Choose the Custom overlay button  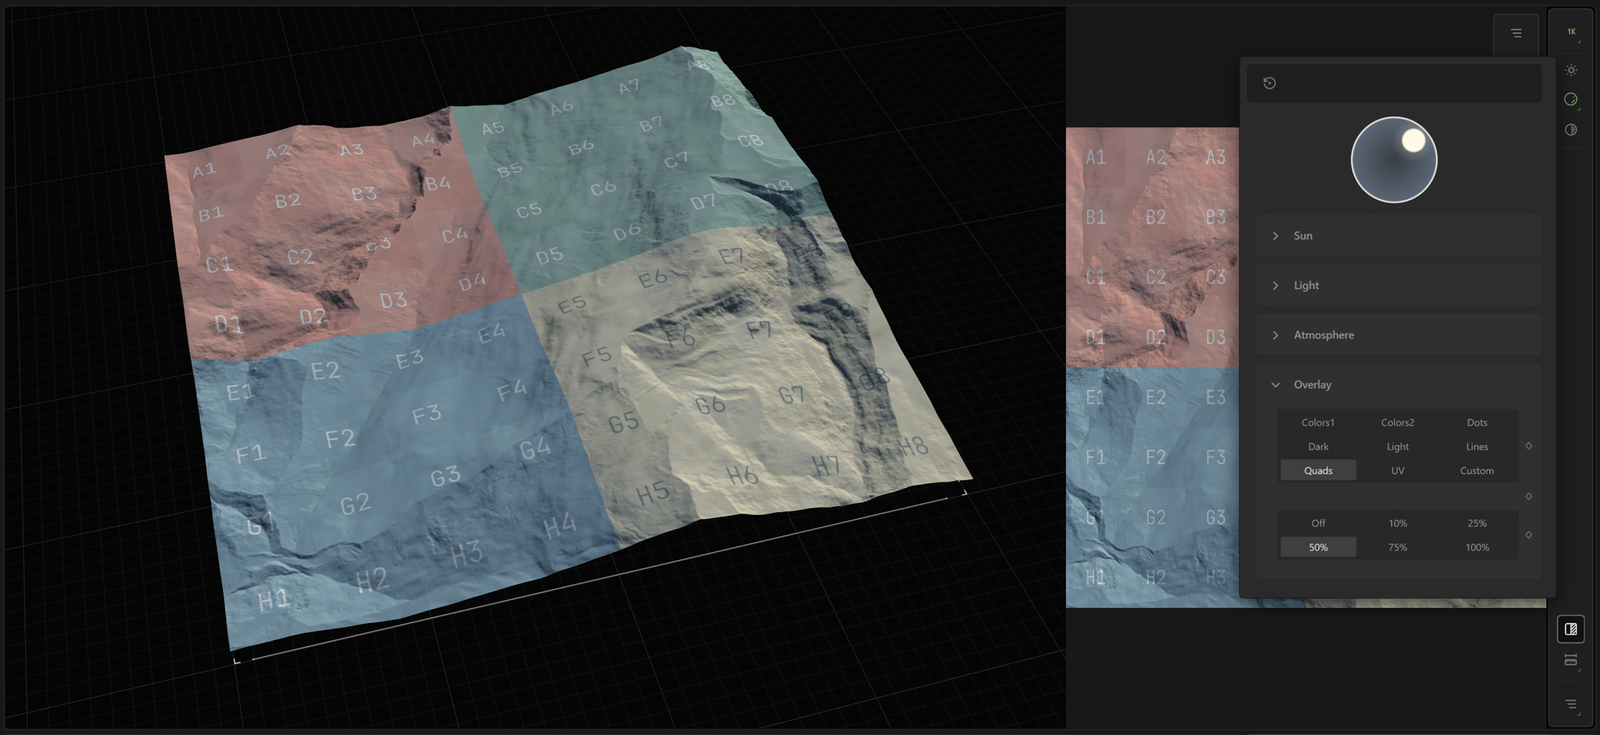1477,470
